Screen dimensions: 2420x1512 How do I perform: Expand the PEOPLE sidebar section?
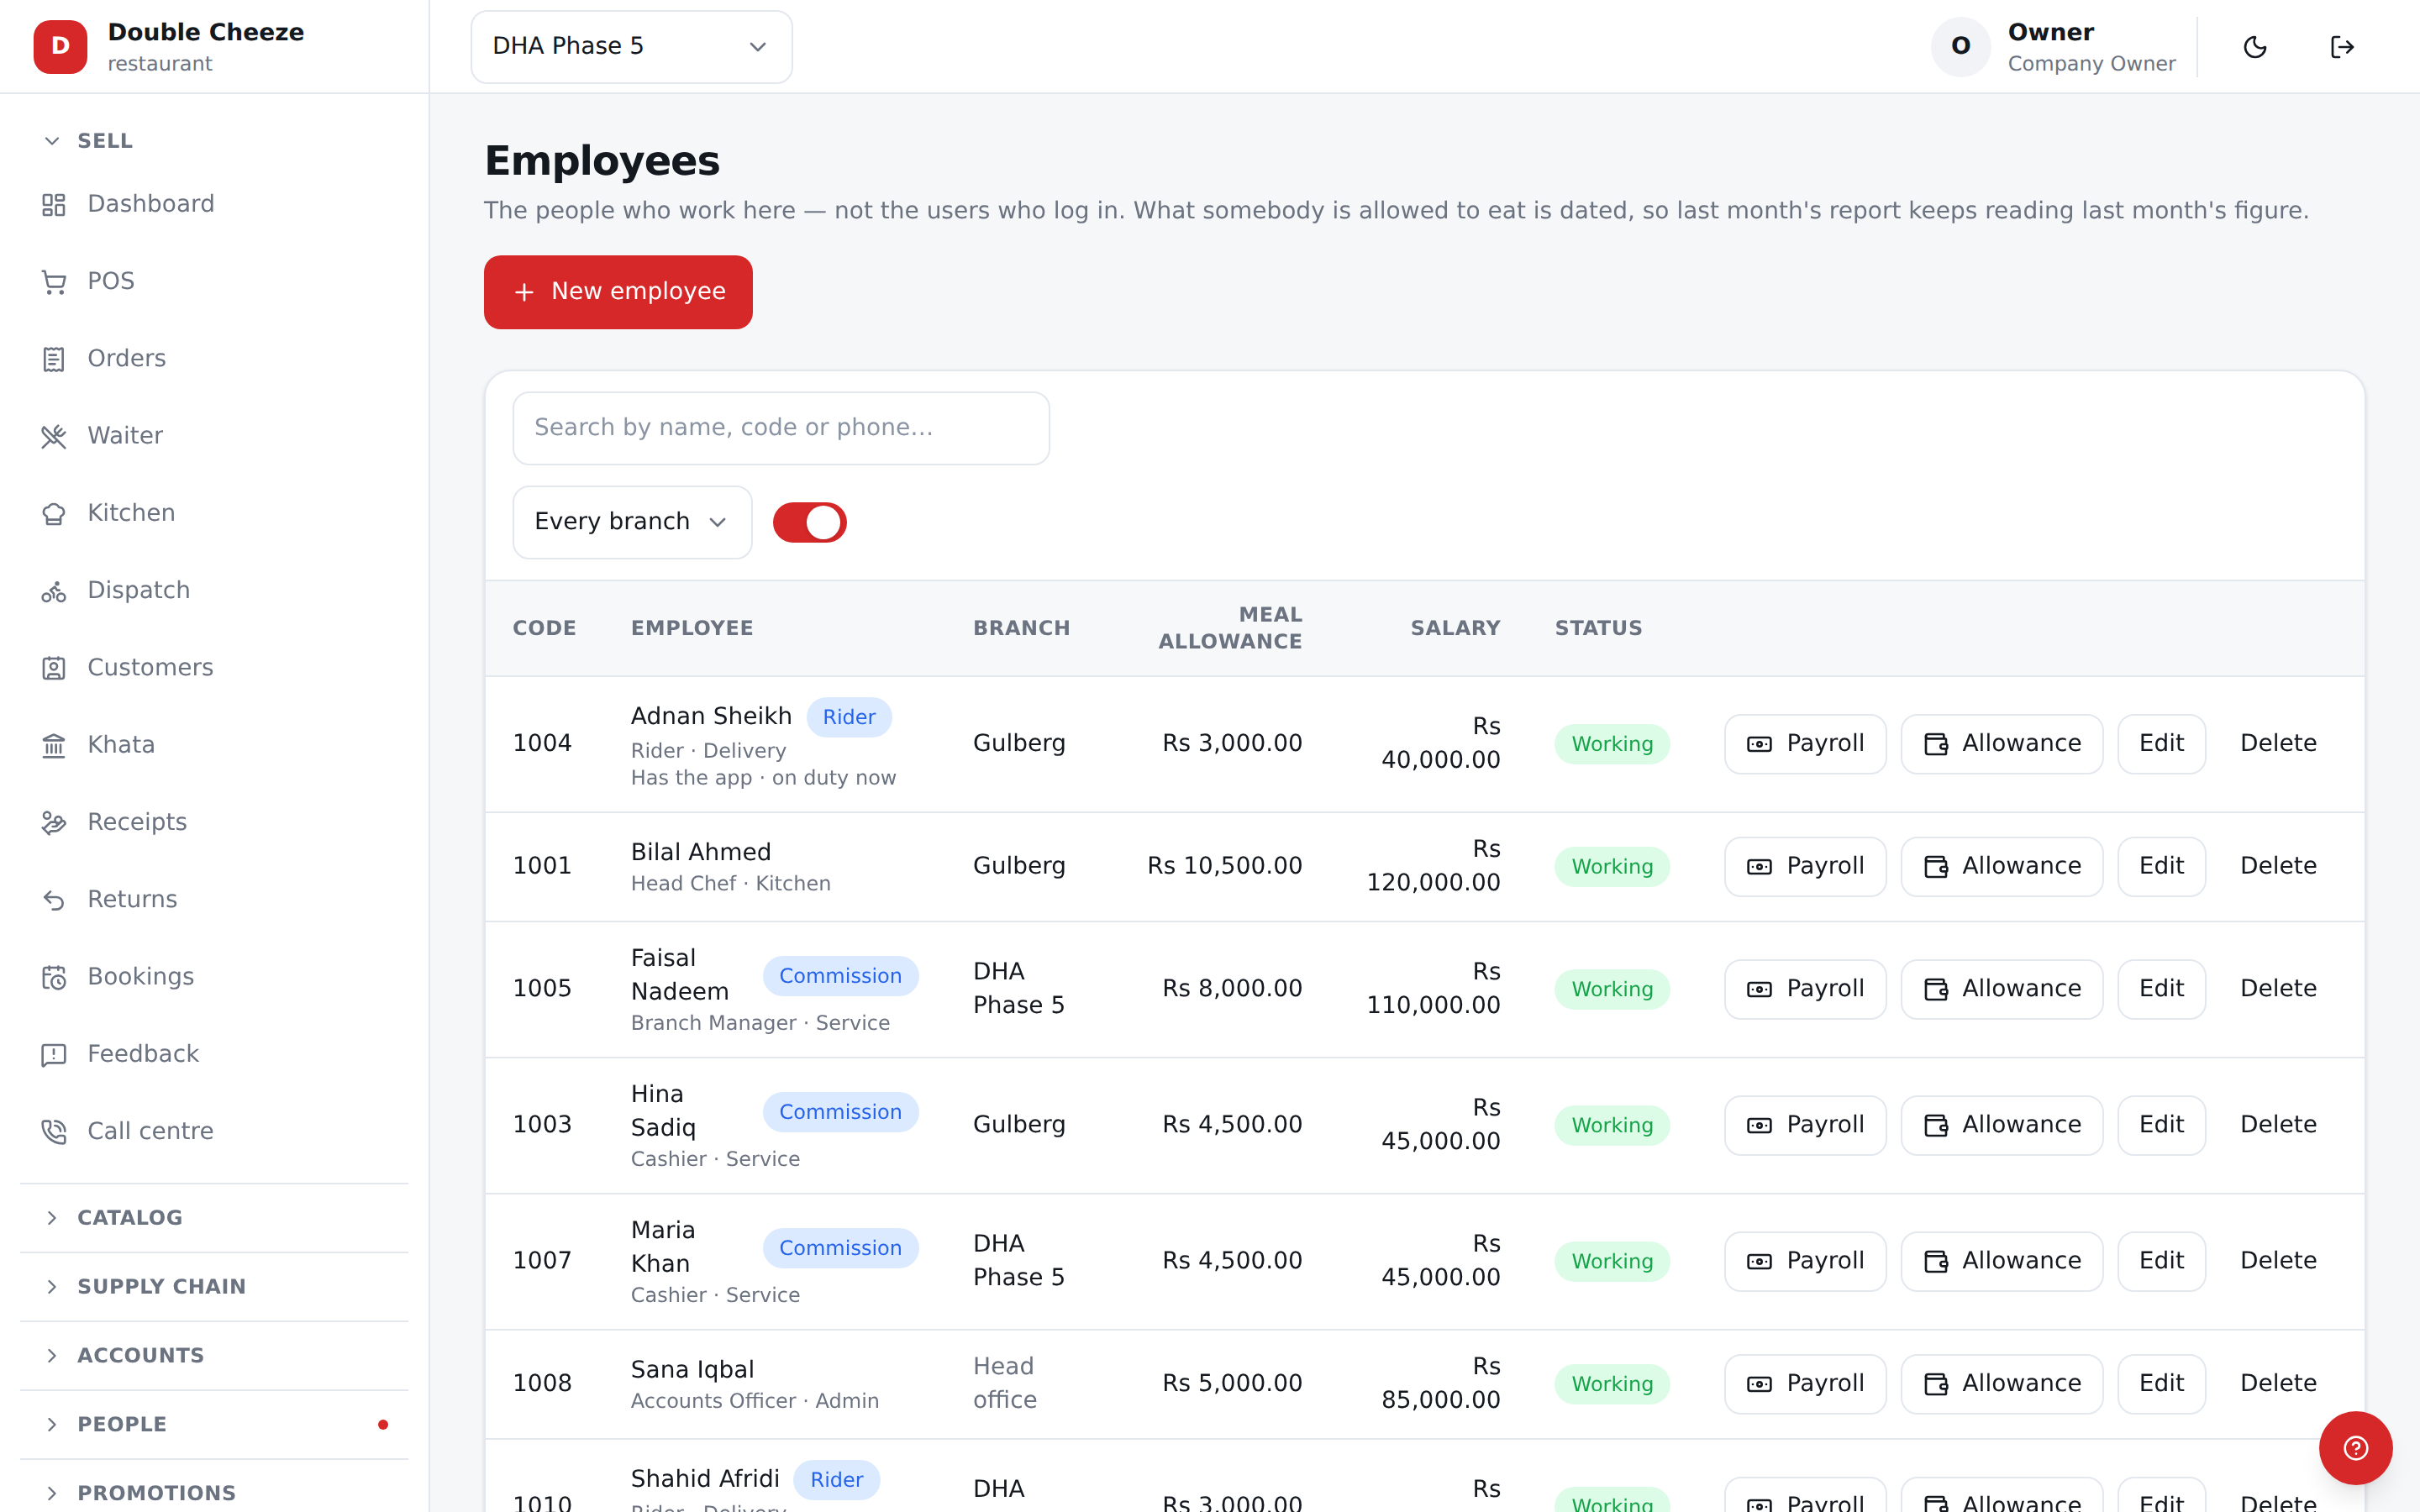point(214,1425)
